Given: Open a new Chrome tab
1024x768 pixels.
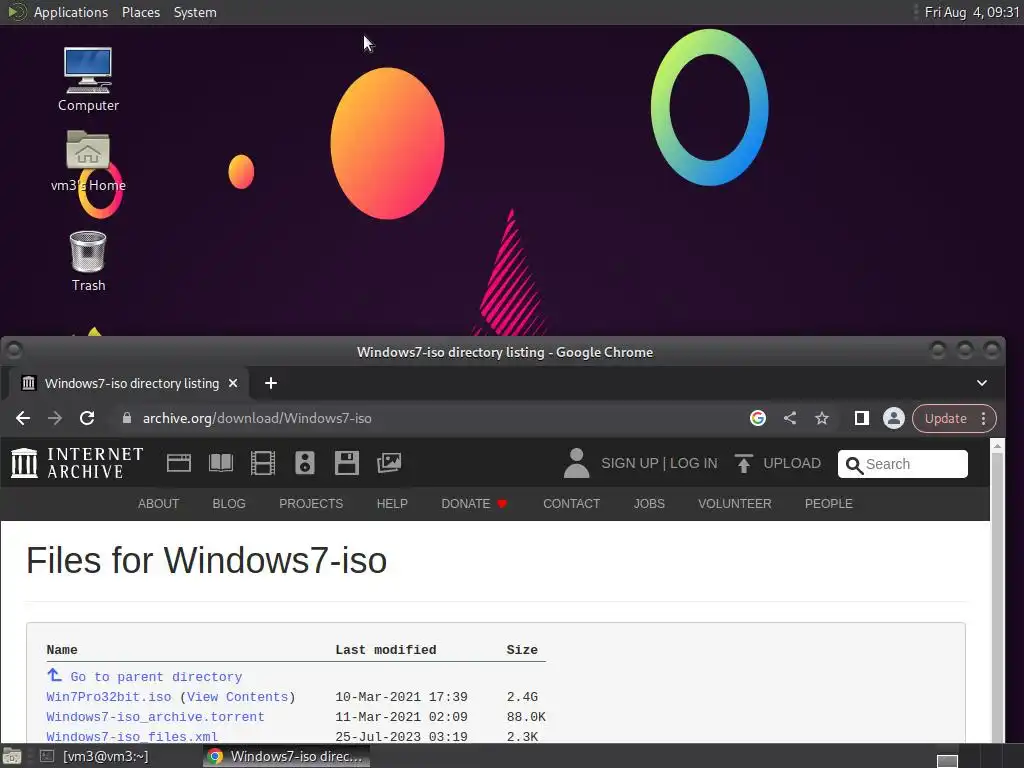Looking at the screenshot, I should click(271, 383).
